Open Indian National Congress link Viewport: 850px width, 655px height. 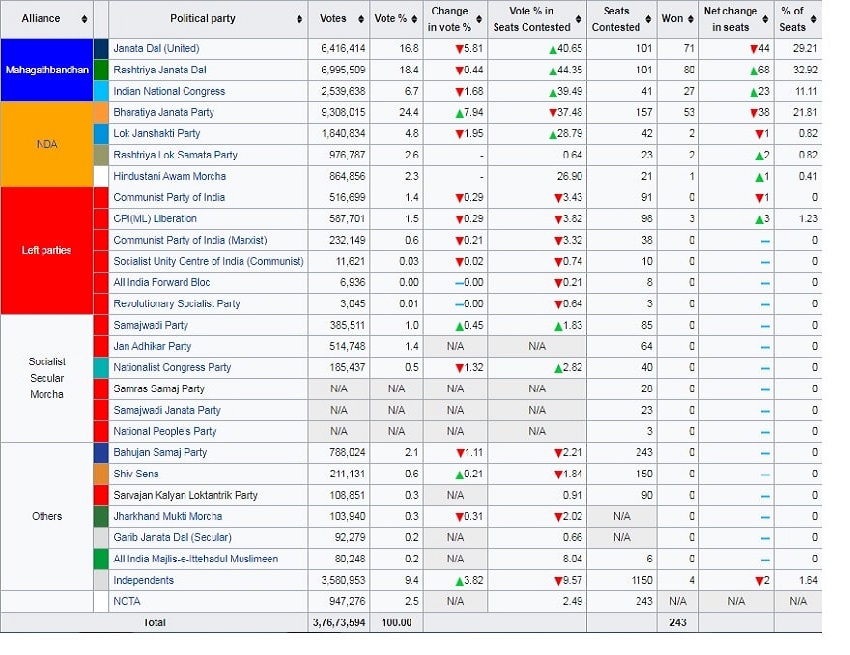click(169, 91)
